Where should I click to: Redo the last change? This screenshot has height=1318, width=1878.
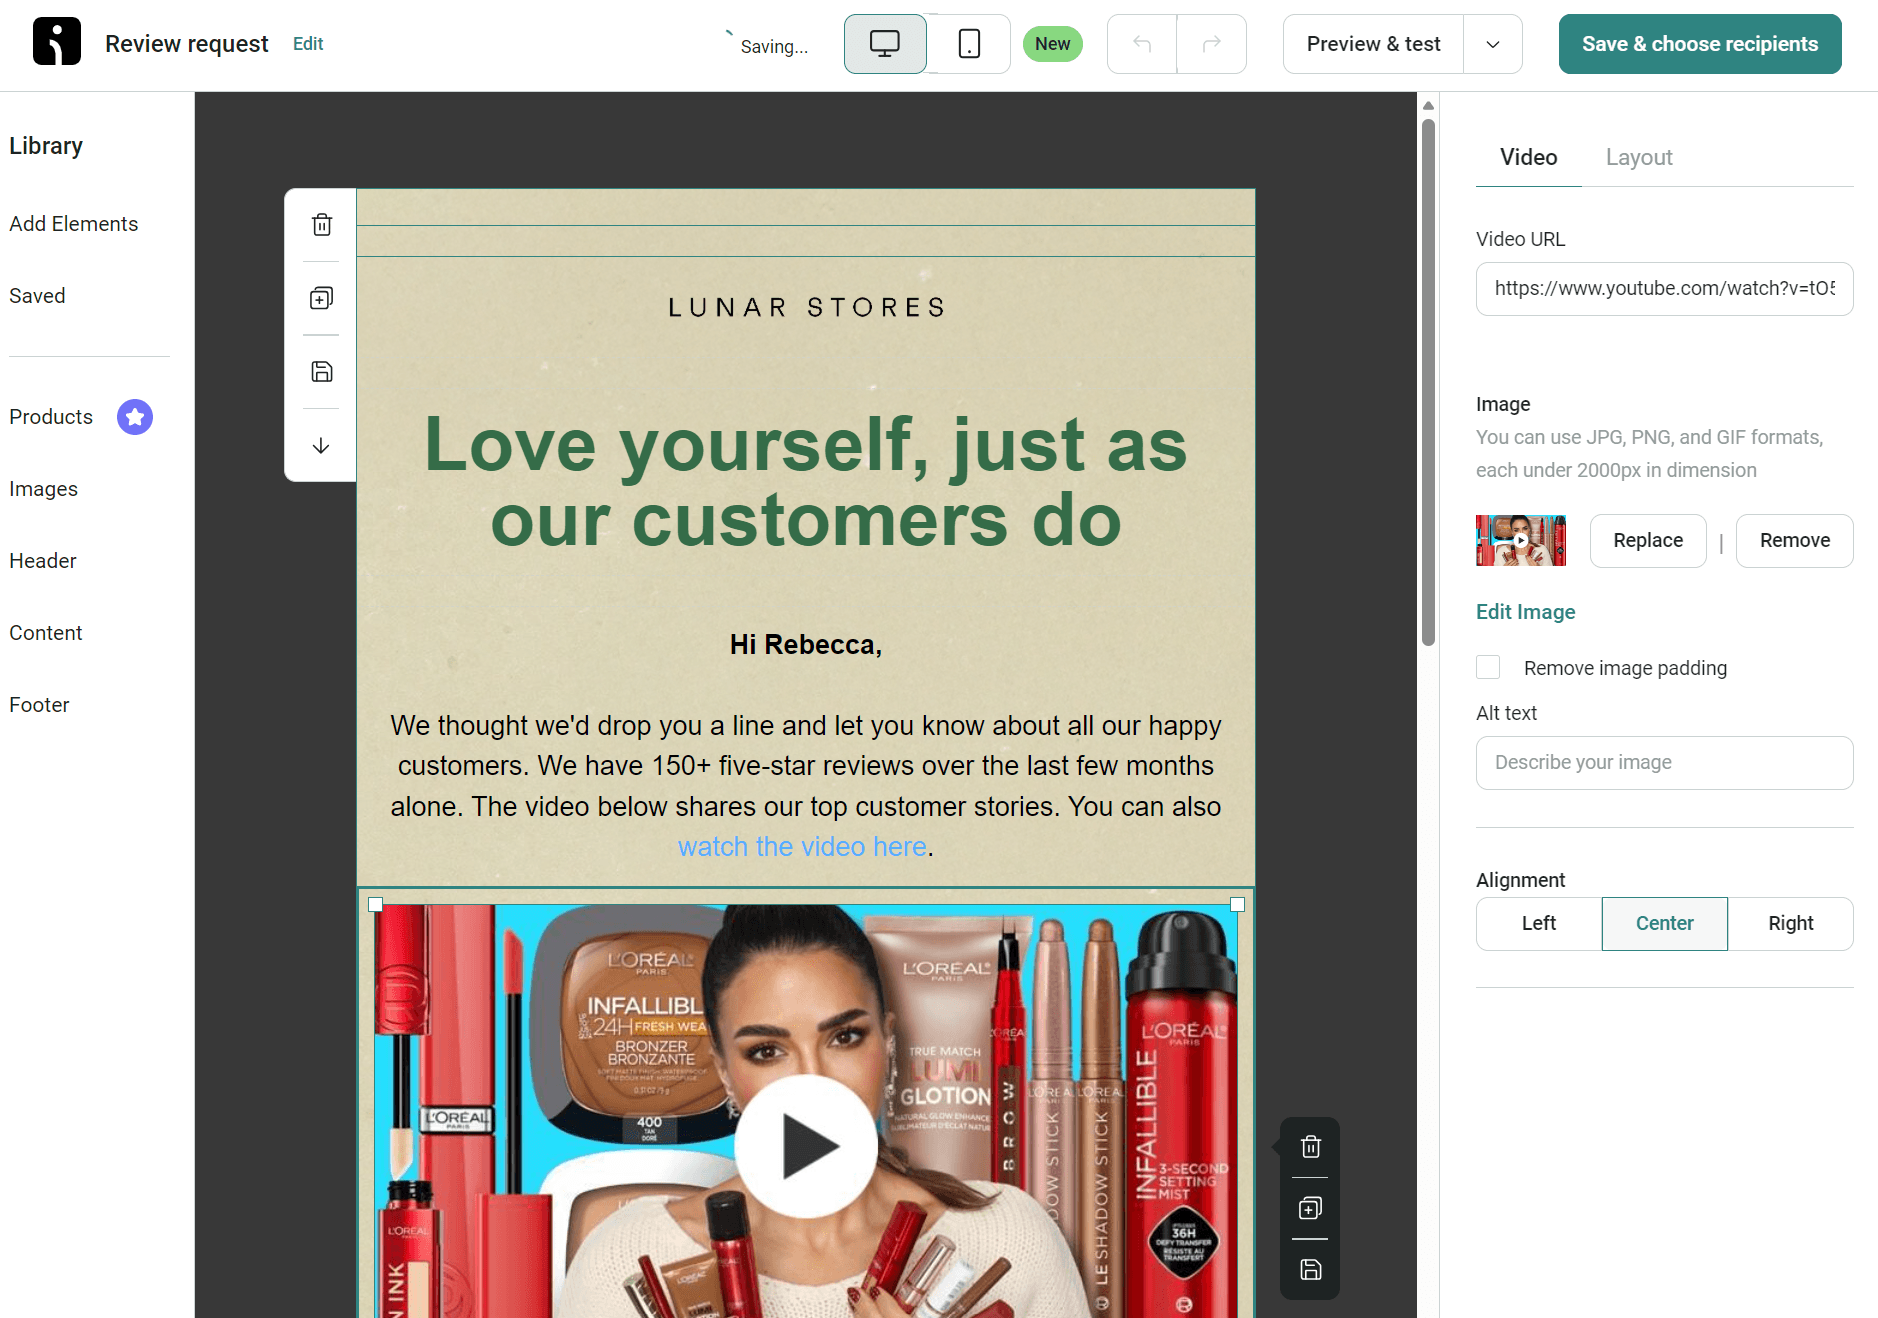point(1211,44)
